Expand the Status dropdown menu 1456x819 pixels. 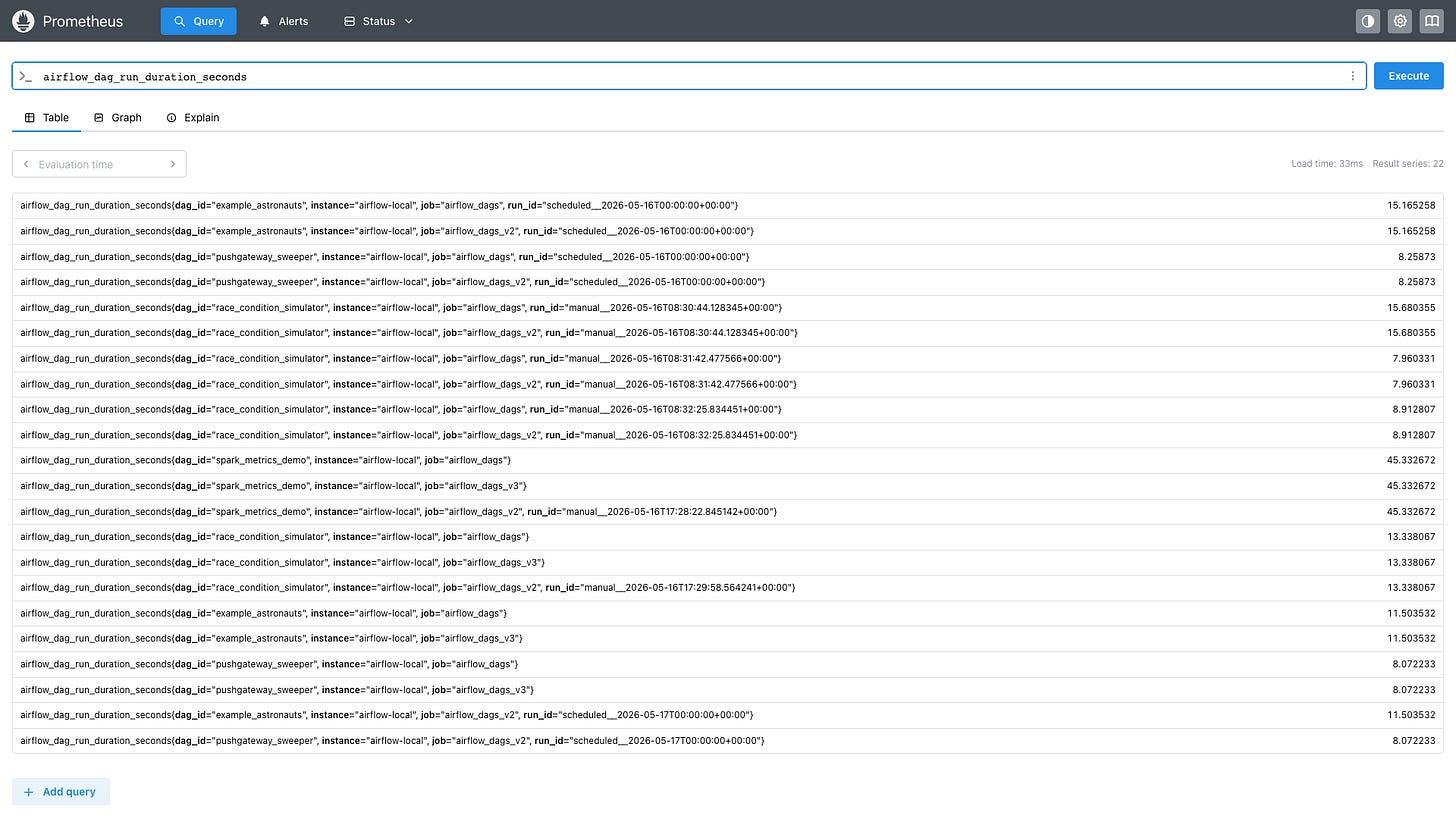(x=378, y=21)
